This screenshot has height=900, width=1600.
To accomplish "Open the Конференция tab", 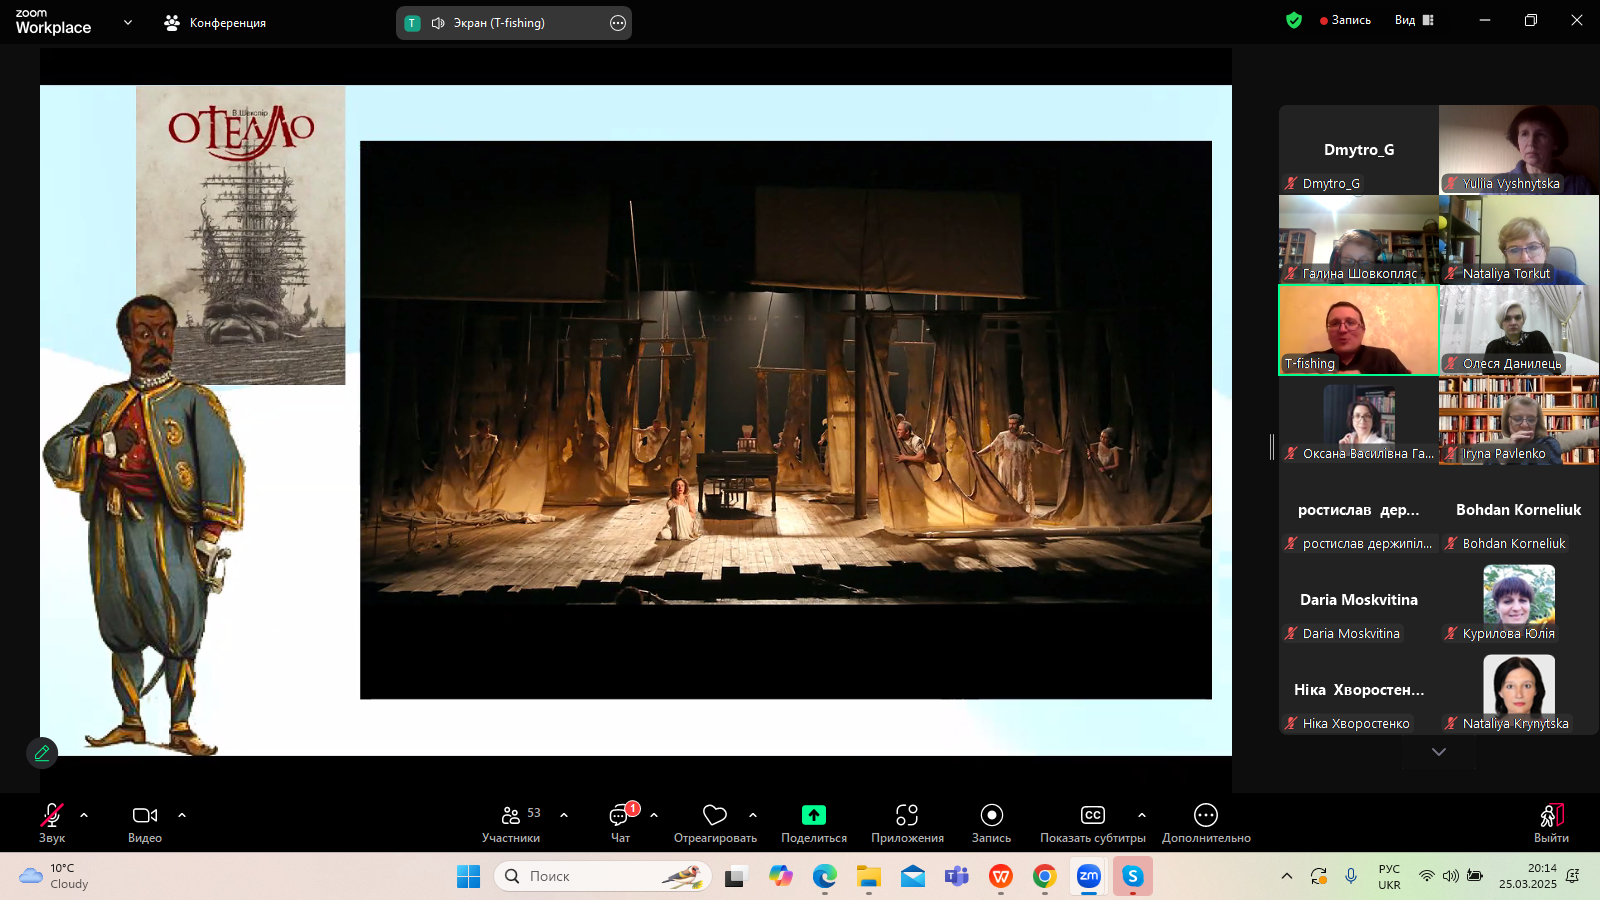I will coord(216,22).
